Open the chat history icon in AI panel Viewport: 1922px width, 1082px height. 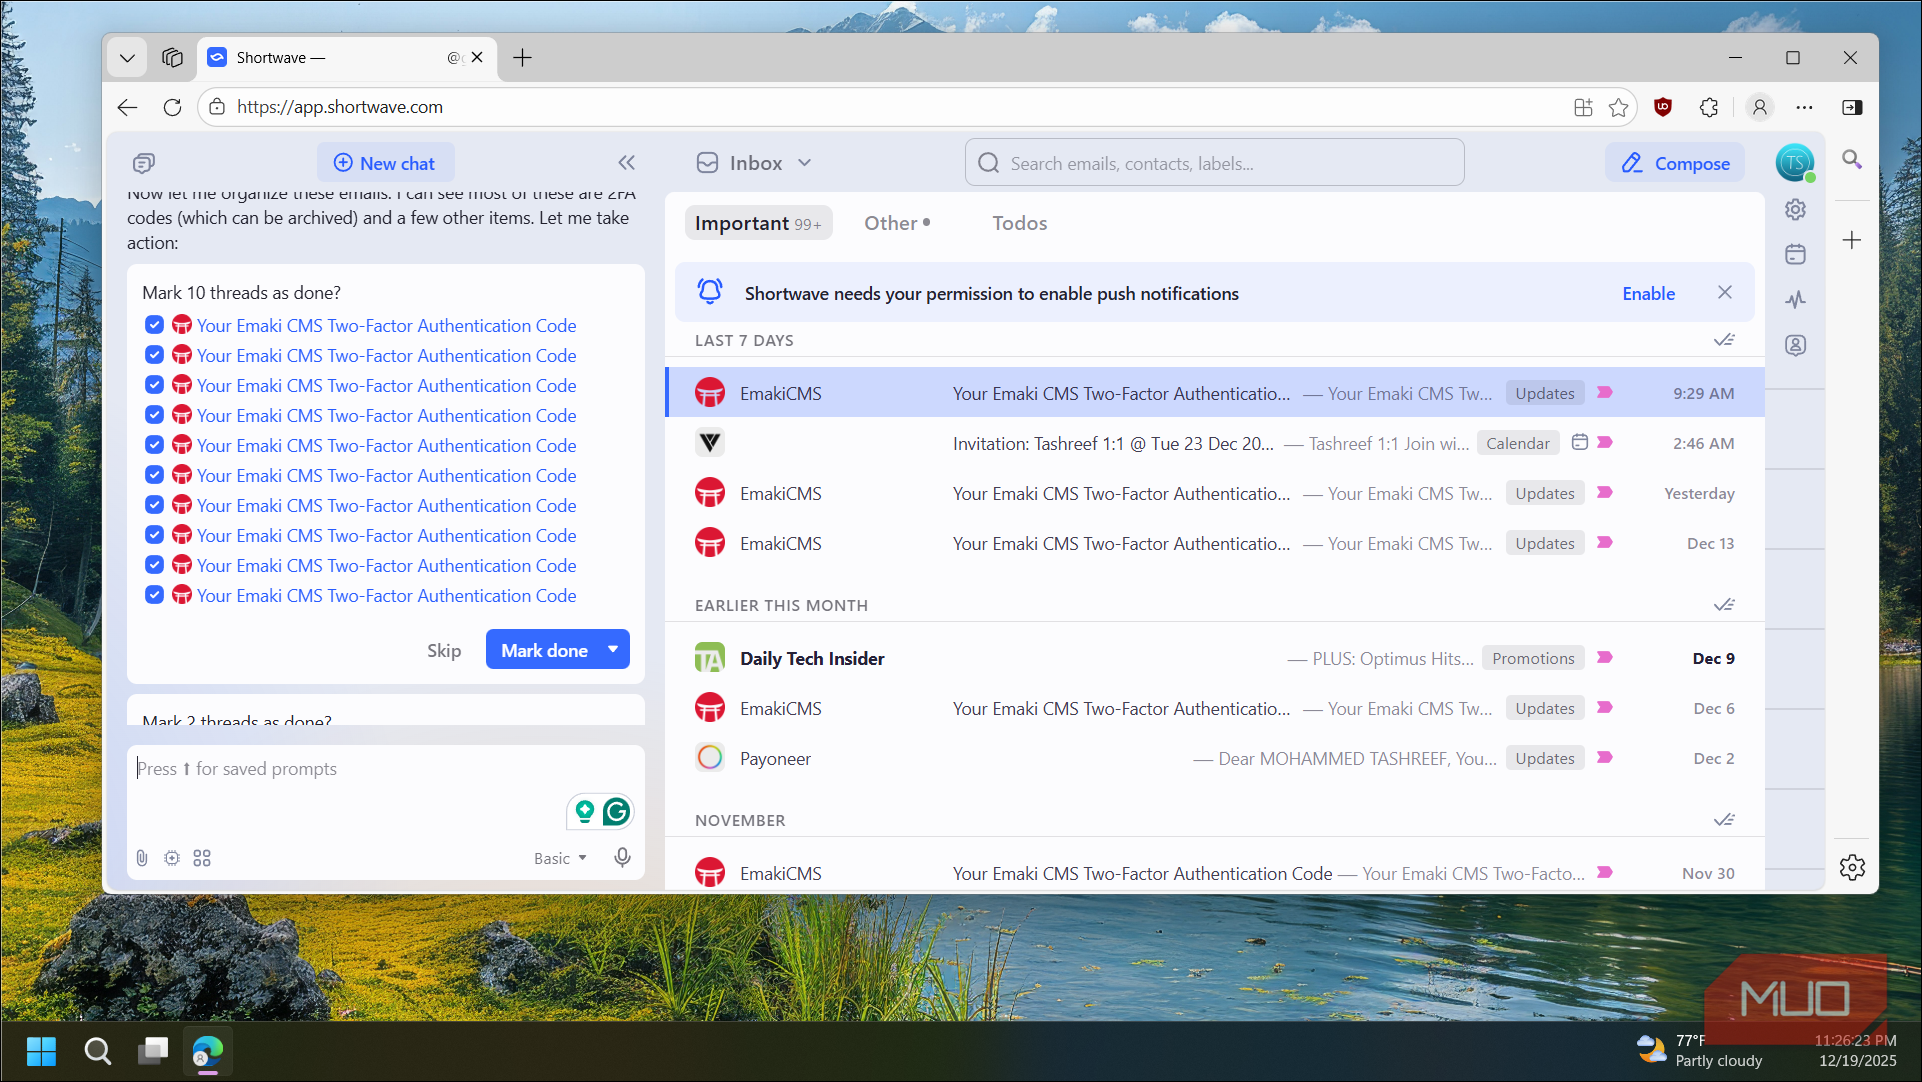click(144, 163)
